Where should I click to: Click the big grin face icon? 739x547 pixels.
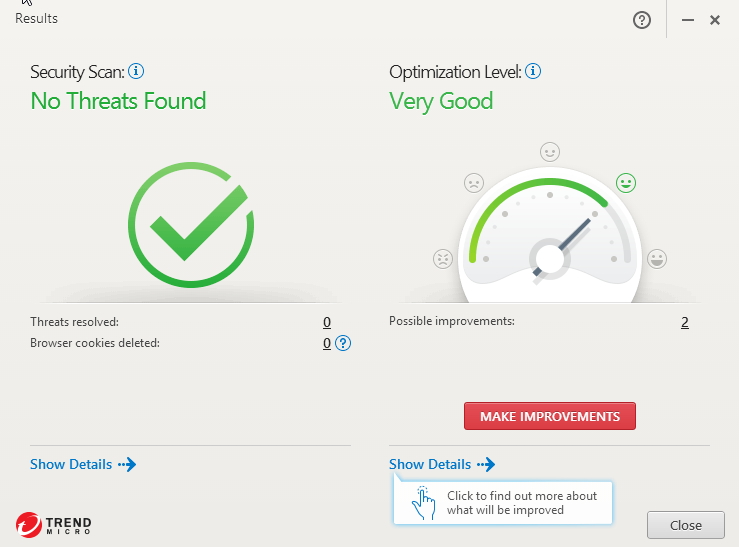(657, 259)
